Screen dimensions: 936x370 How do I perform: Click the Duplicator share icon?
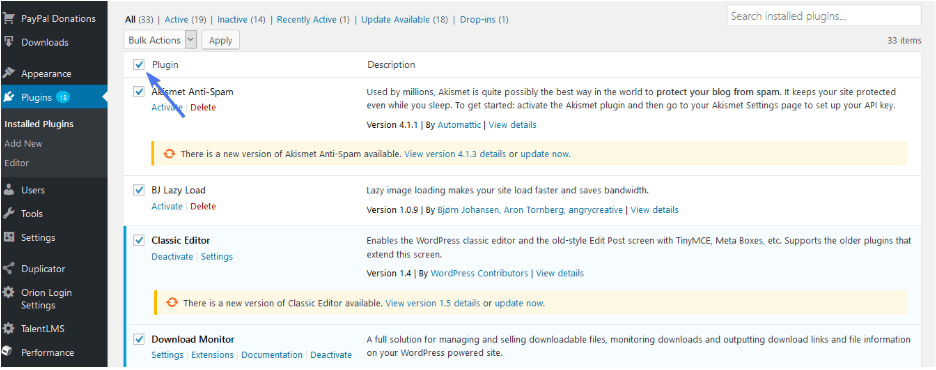coord(9,269)
